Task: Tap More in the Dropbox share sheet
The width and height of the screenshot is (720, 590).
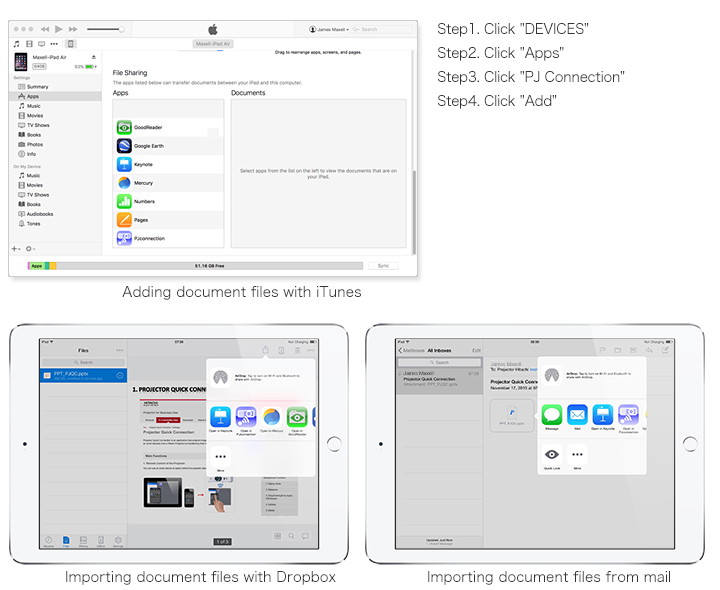Action: click(220, 457)
